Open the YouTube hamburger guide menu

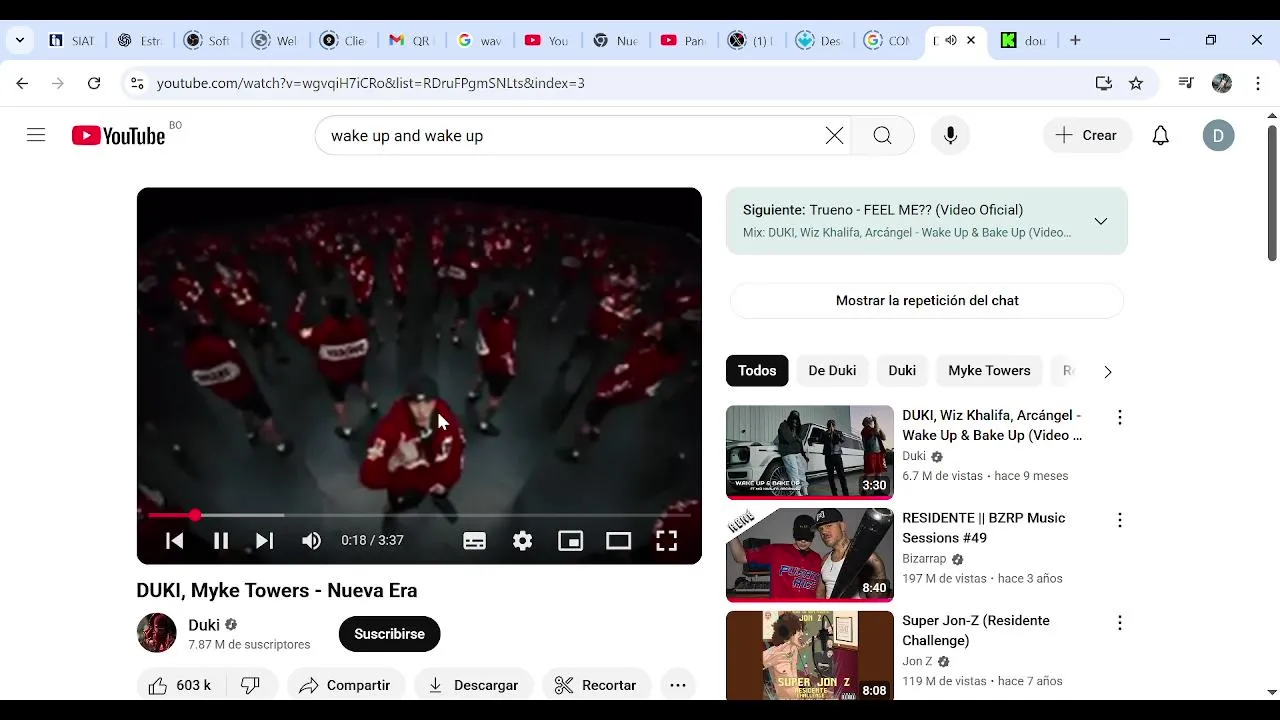click(36, 135)
